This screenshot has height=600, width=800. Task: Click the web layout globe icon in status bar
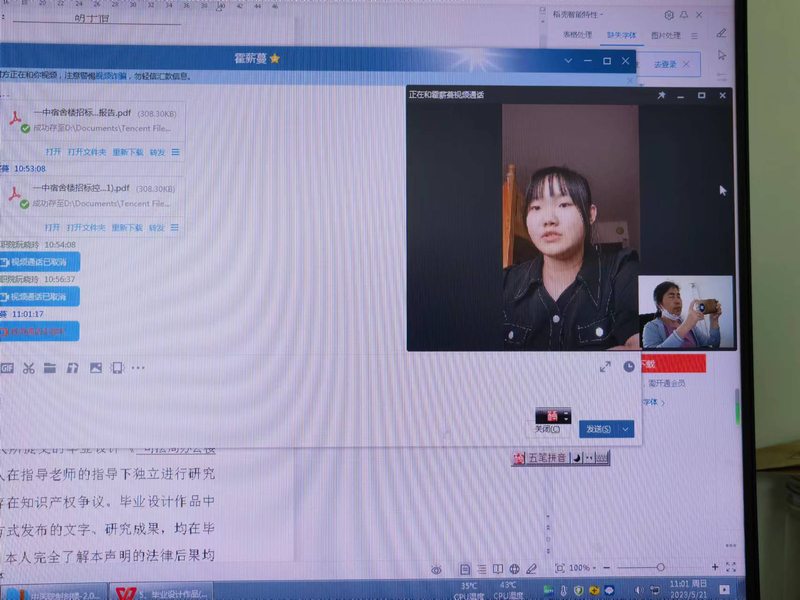513,569
